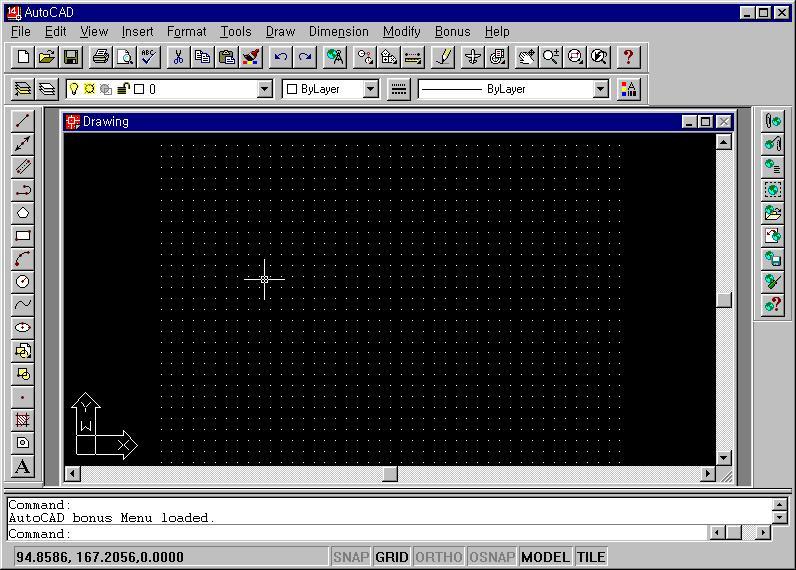Select the Point draw tool

[x=22, y=397]
